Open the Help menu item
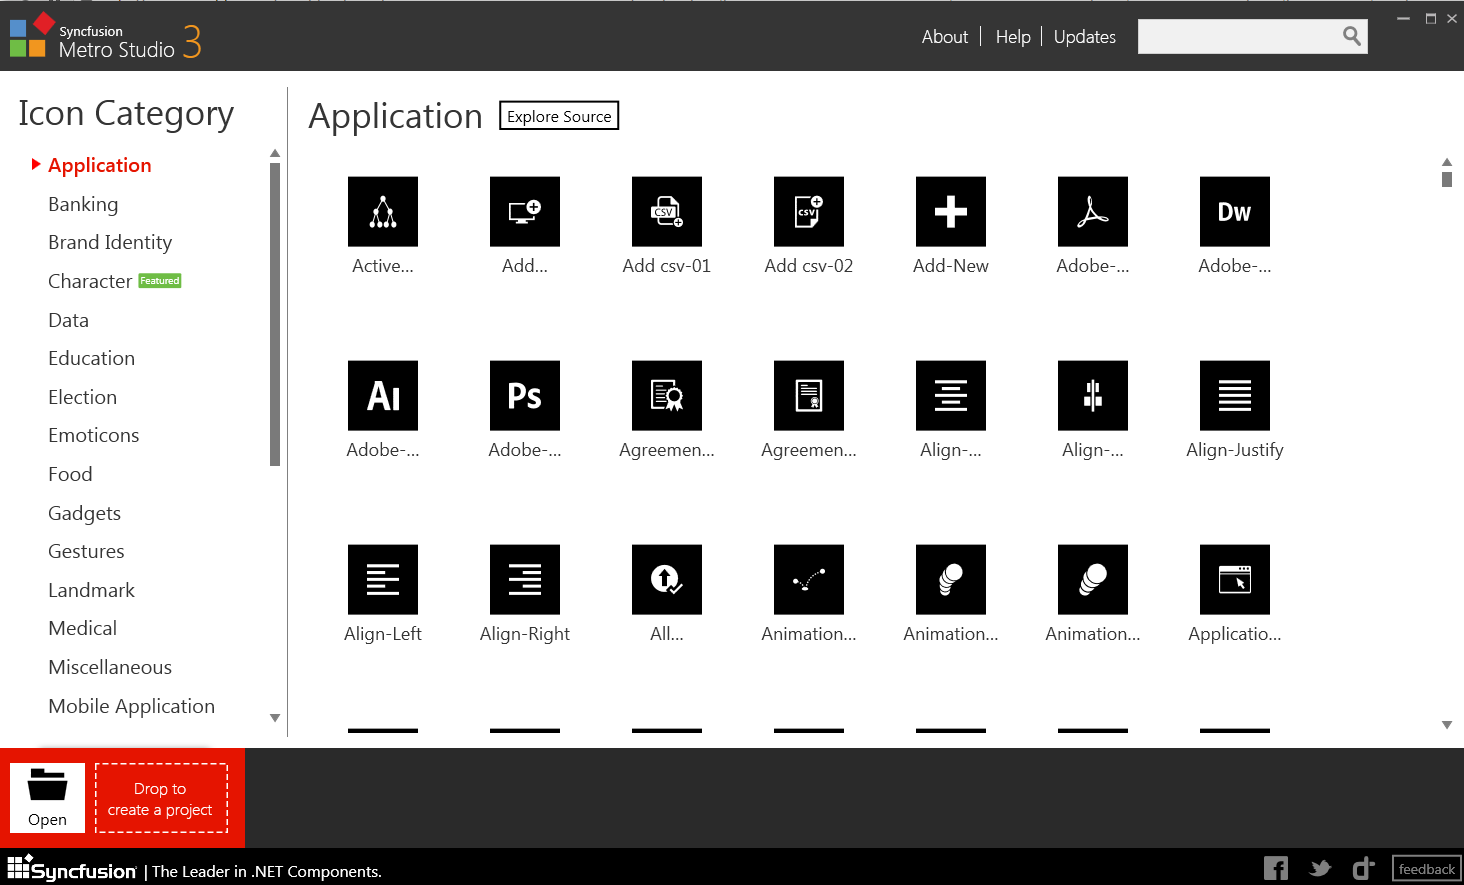The width and height of the screenshot is (1464, 885). coord(1013,37)
